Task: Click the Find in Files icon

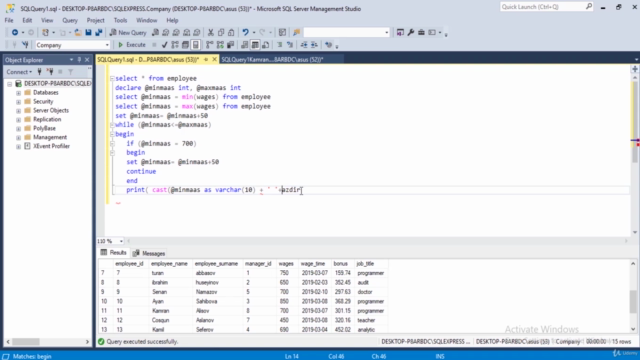Action: (x=297, y=32)
